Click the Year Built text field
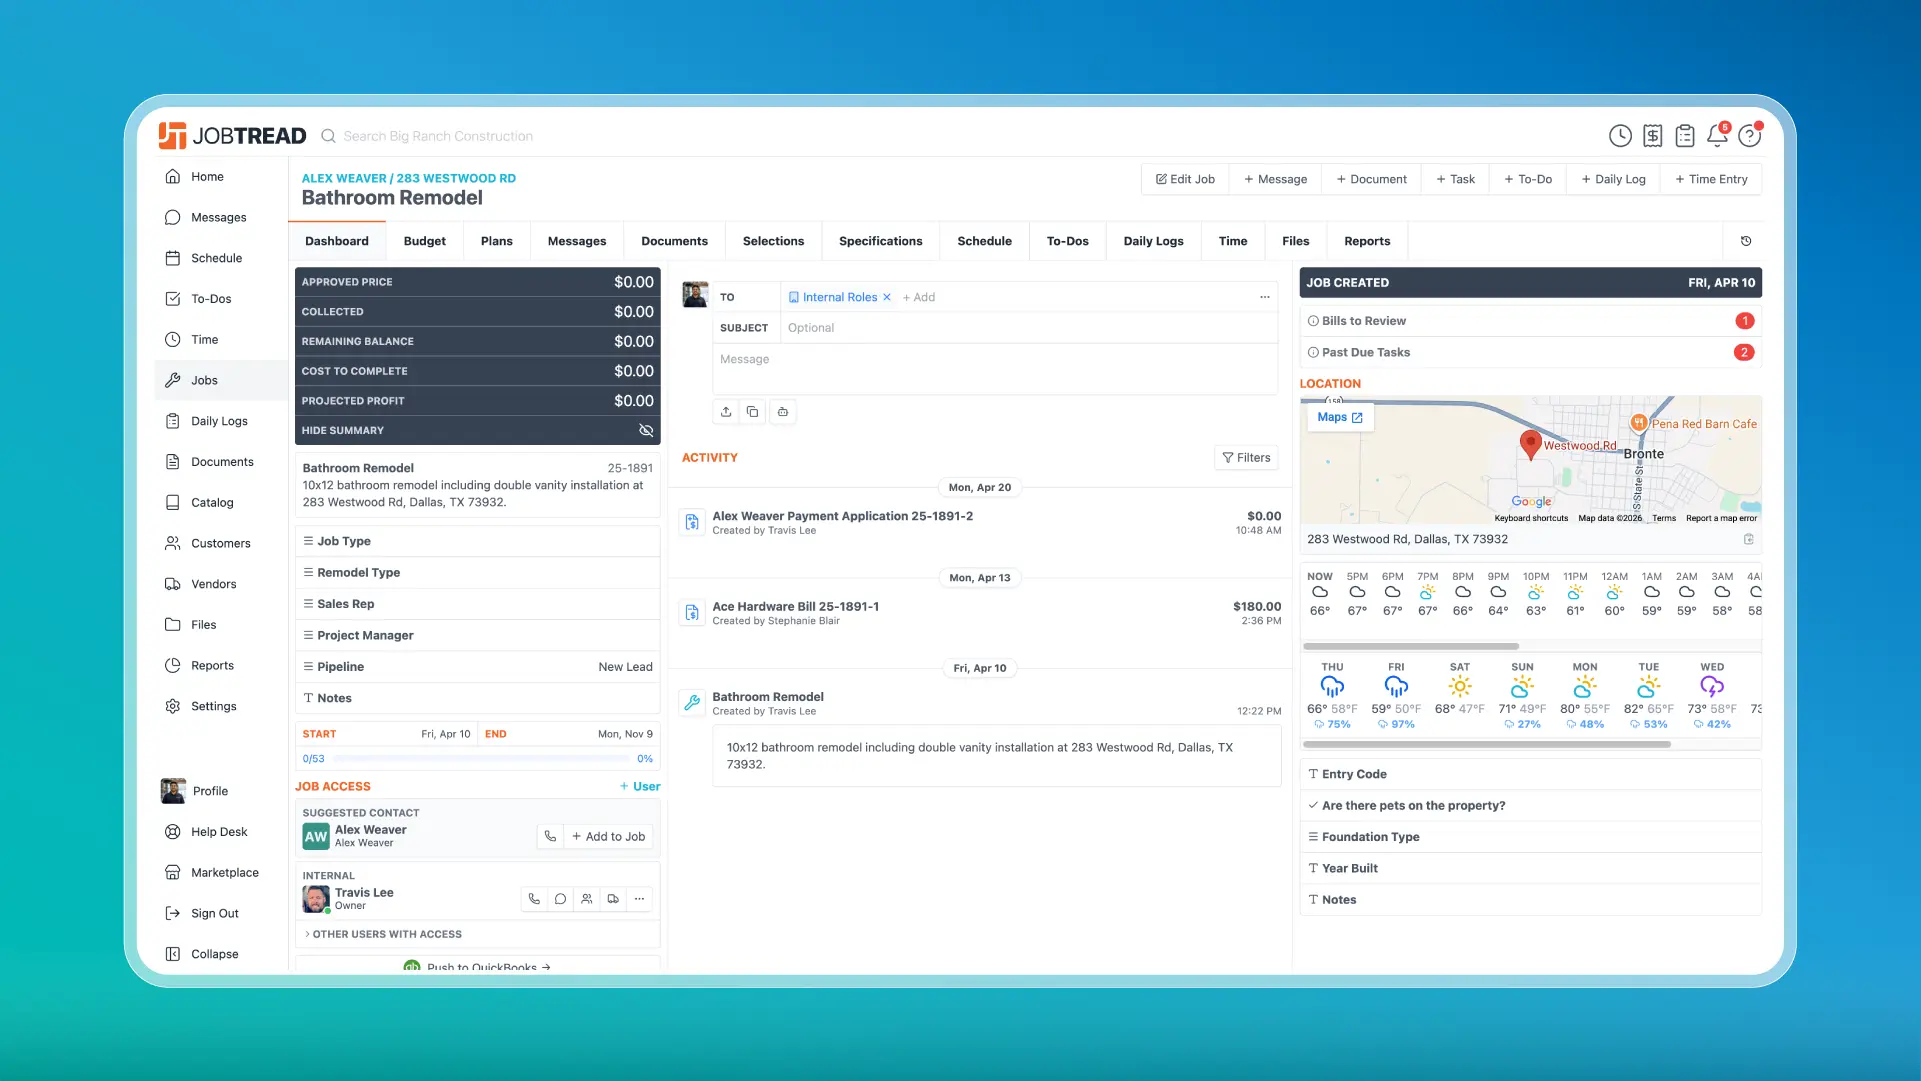 click(1530, 869)
